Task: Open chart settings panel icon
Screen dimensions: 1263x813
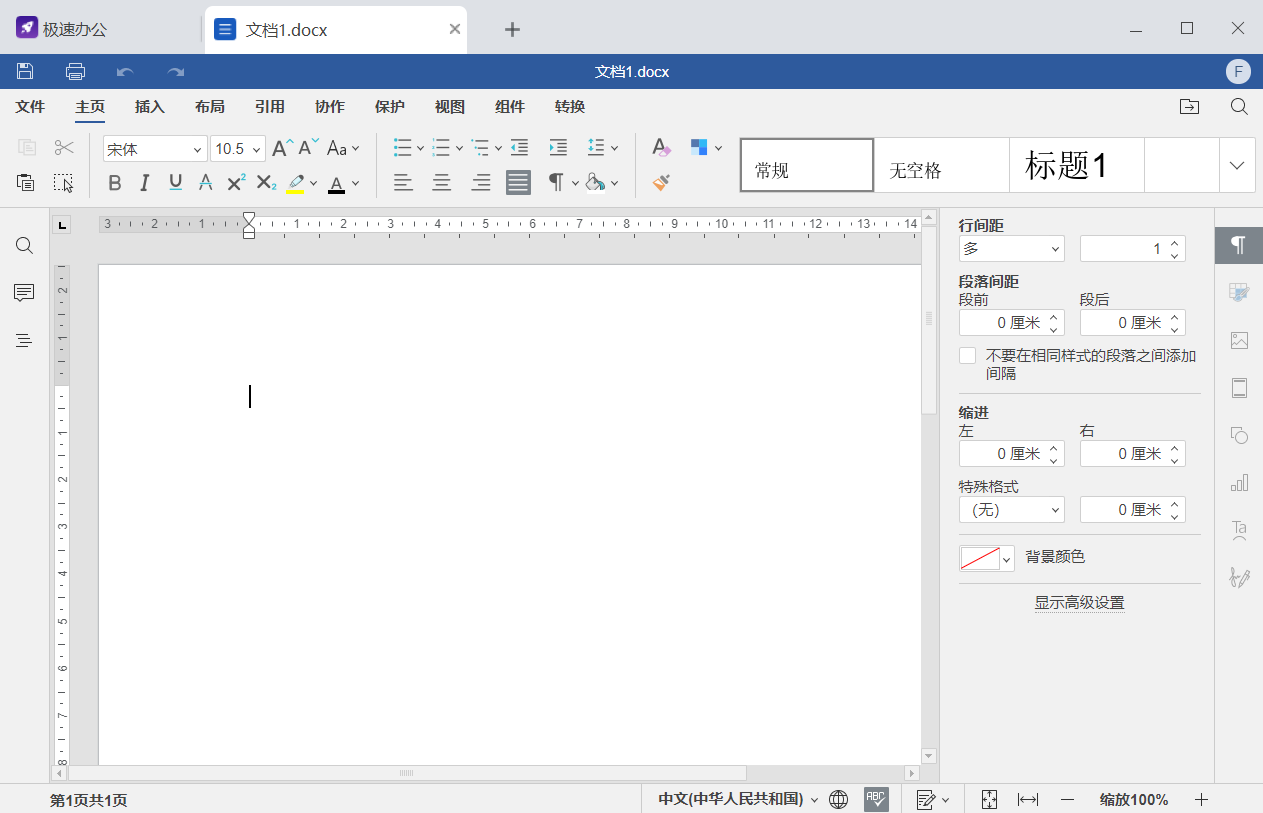Action: pos(1239,483)
